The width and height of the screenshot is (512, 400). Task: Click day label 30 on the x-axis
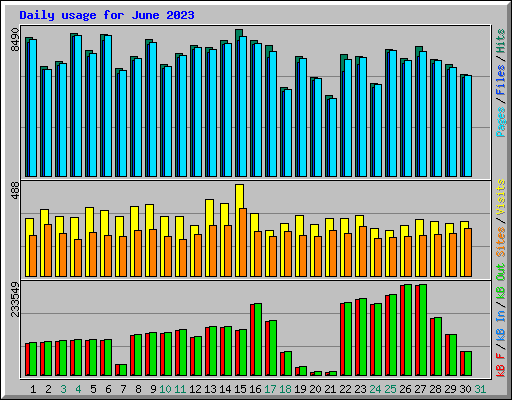pos(465,389)
